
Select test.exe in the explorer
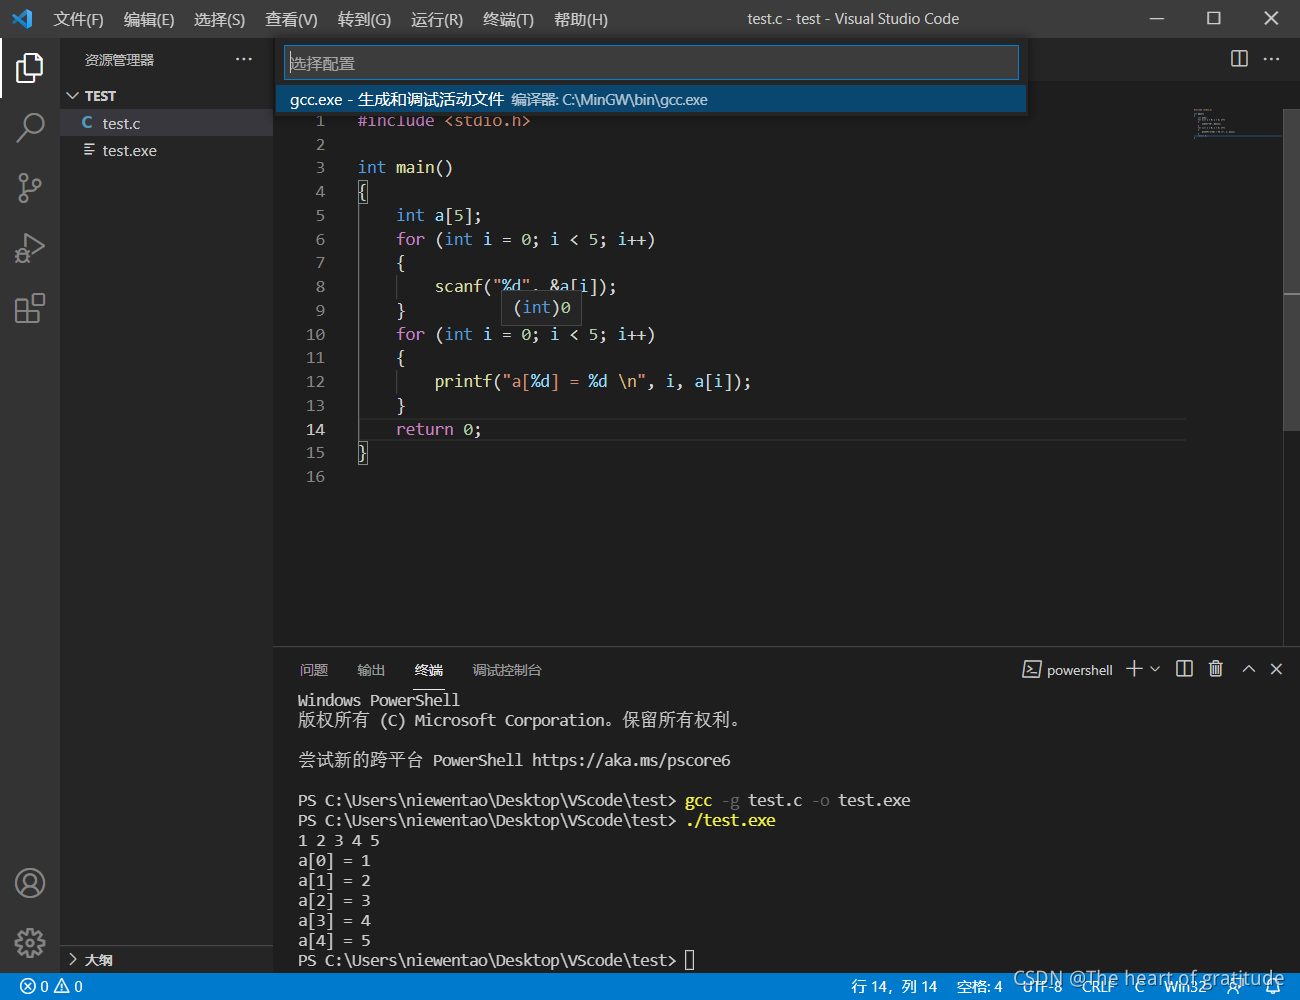tap(166, 150)
